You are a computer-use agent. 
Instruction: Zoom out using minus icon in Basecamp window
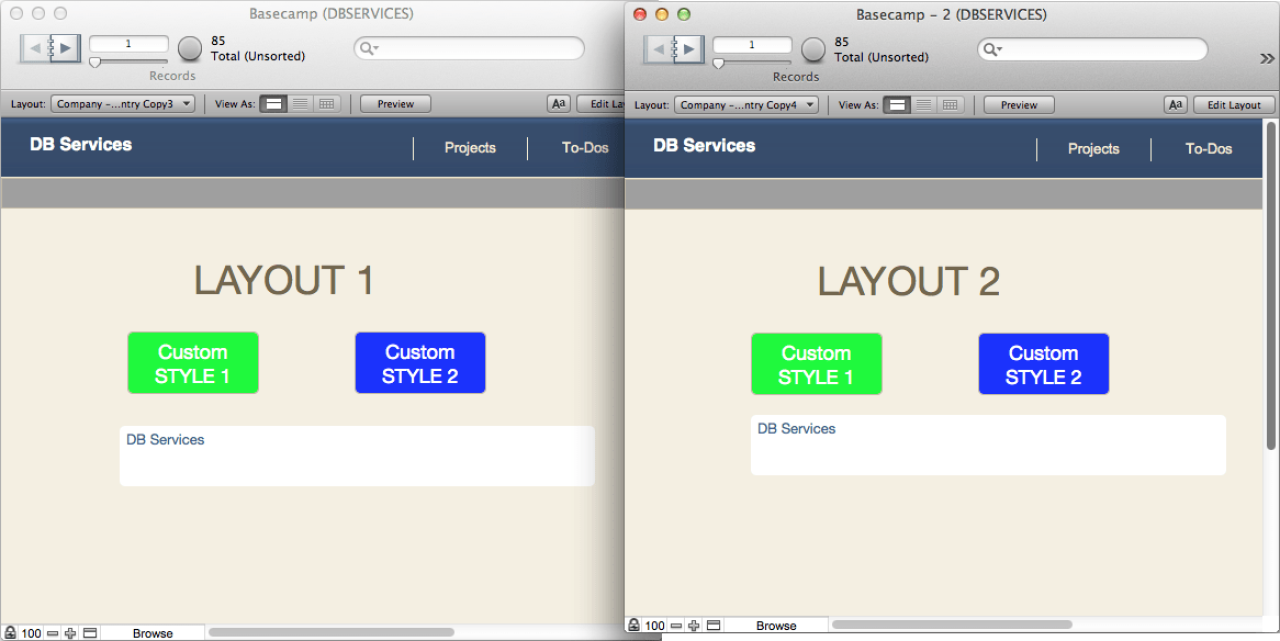click(53, 633)
